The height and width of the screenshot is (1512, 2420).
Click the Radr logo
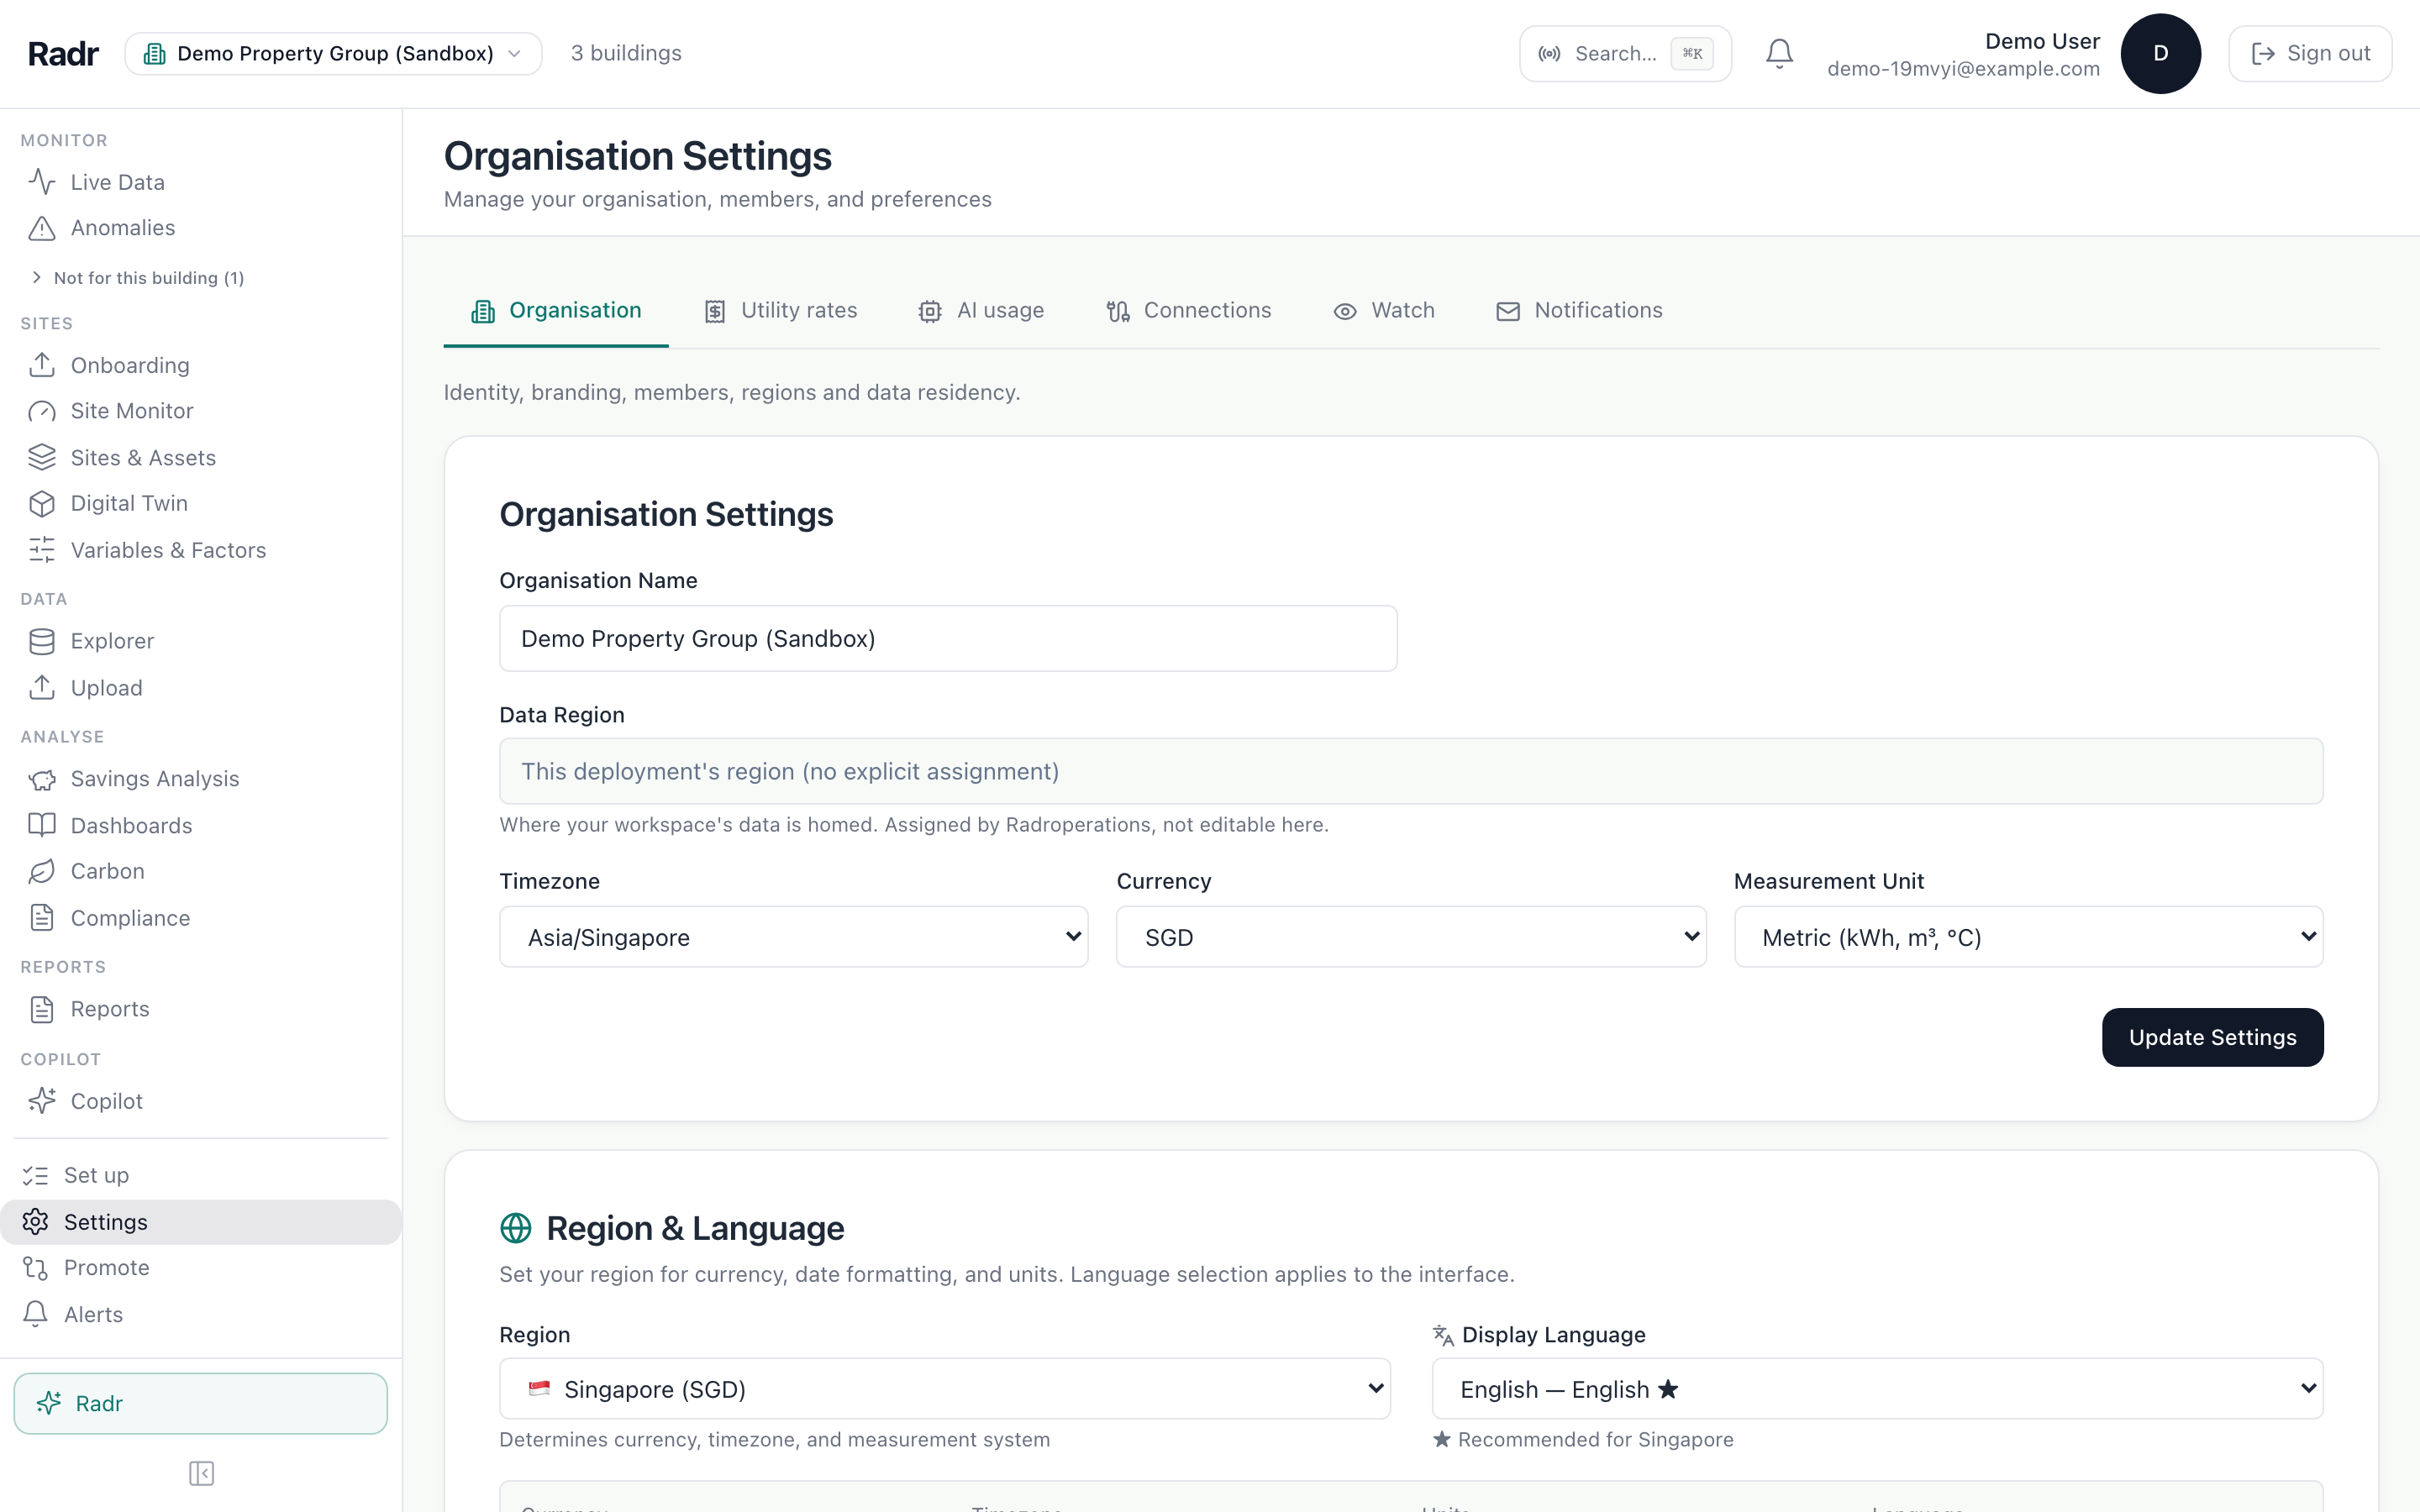click(x=63, y=53)
